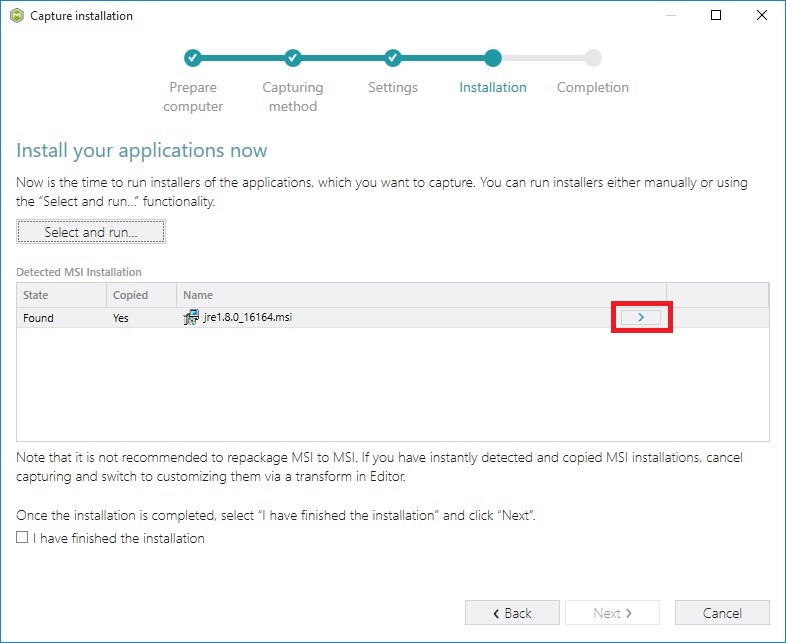Maximize the Capture installation window

(x=716, y=15)
